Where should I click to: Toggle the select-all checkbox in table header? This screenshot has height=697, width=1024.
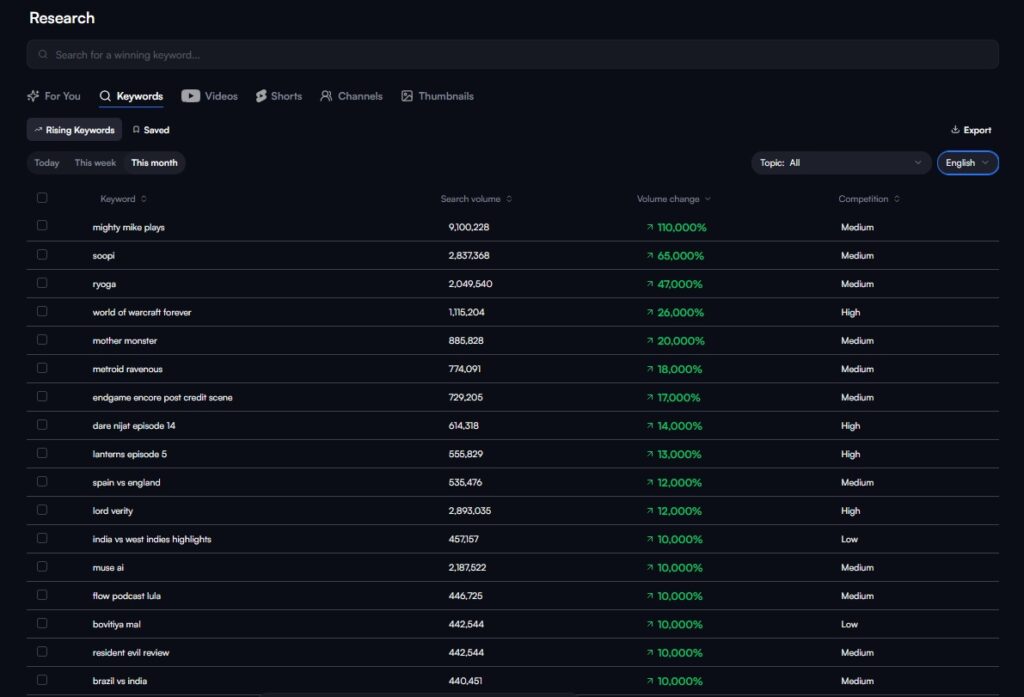point(42,197)
